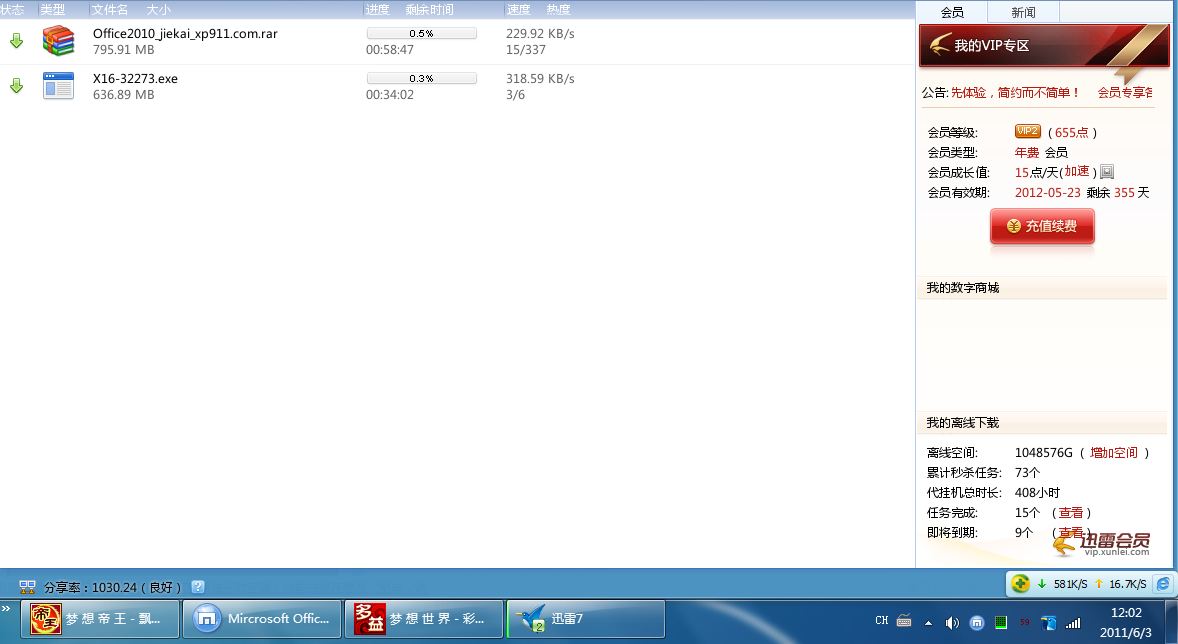This screenshot has width=1178, height=644.
Task: Click the round green icon in speed bar
Action: click(1020, 584)
